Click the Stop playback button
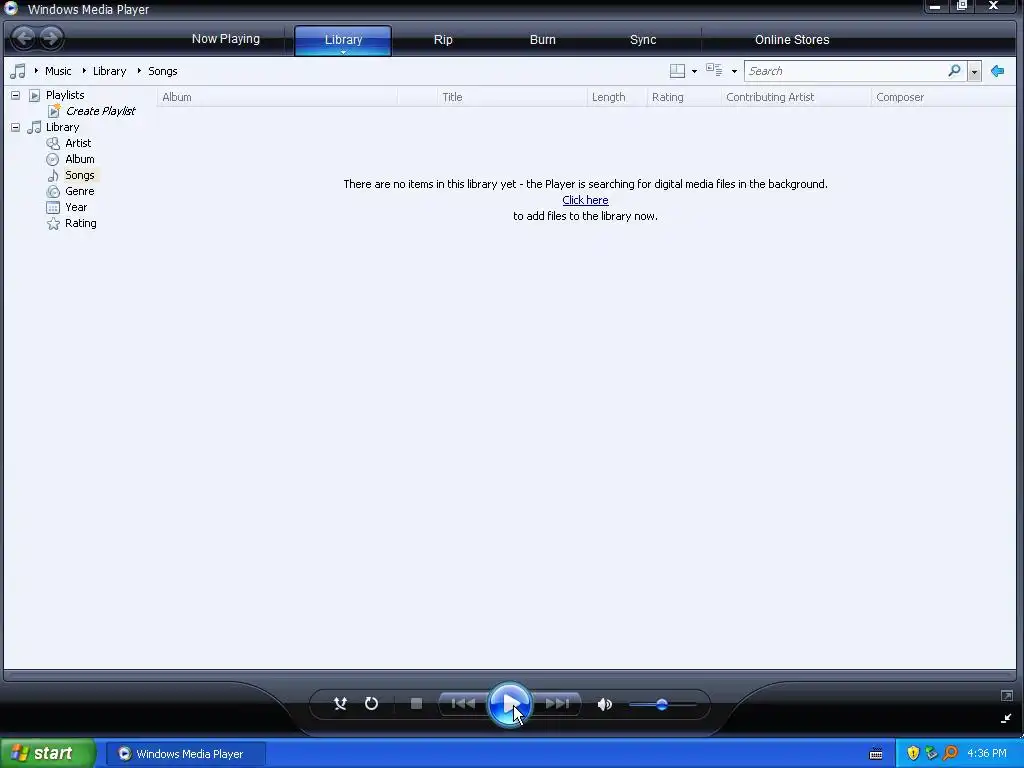This screenshot has width=1024, height=768. click(x=416, y=703)
